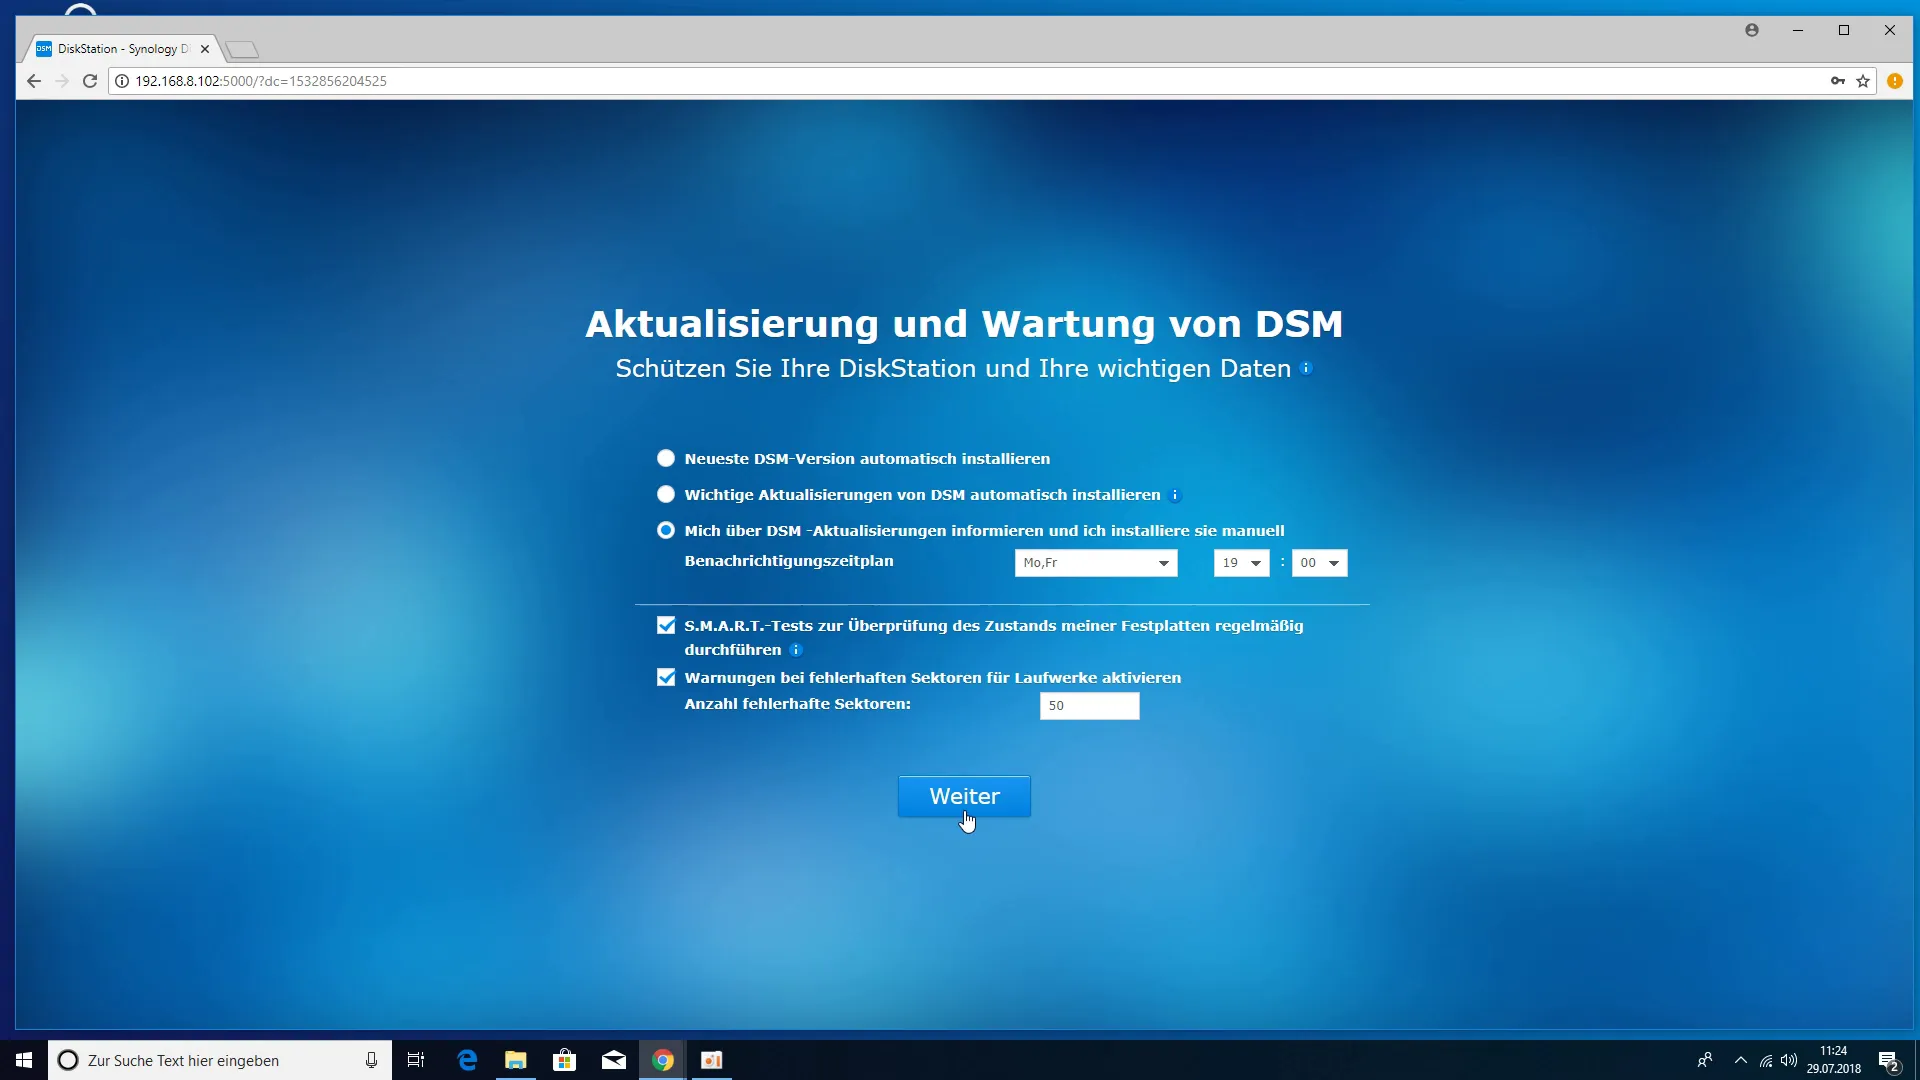Bookmark this page with star icon
The image size is (1920, 1080).
point(1863,81)
